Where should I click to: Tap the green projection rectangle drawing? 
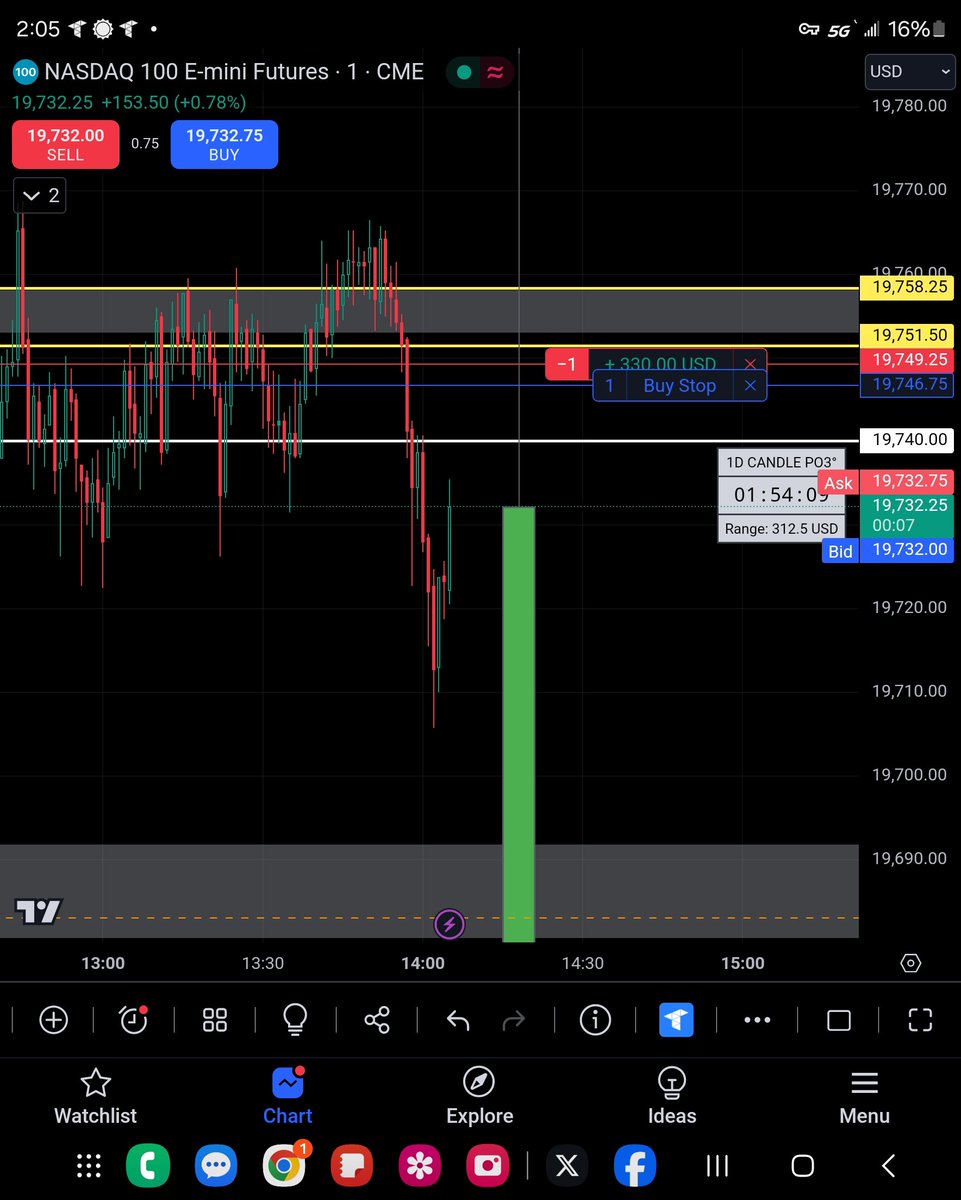[518, 724]
